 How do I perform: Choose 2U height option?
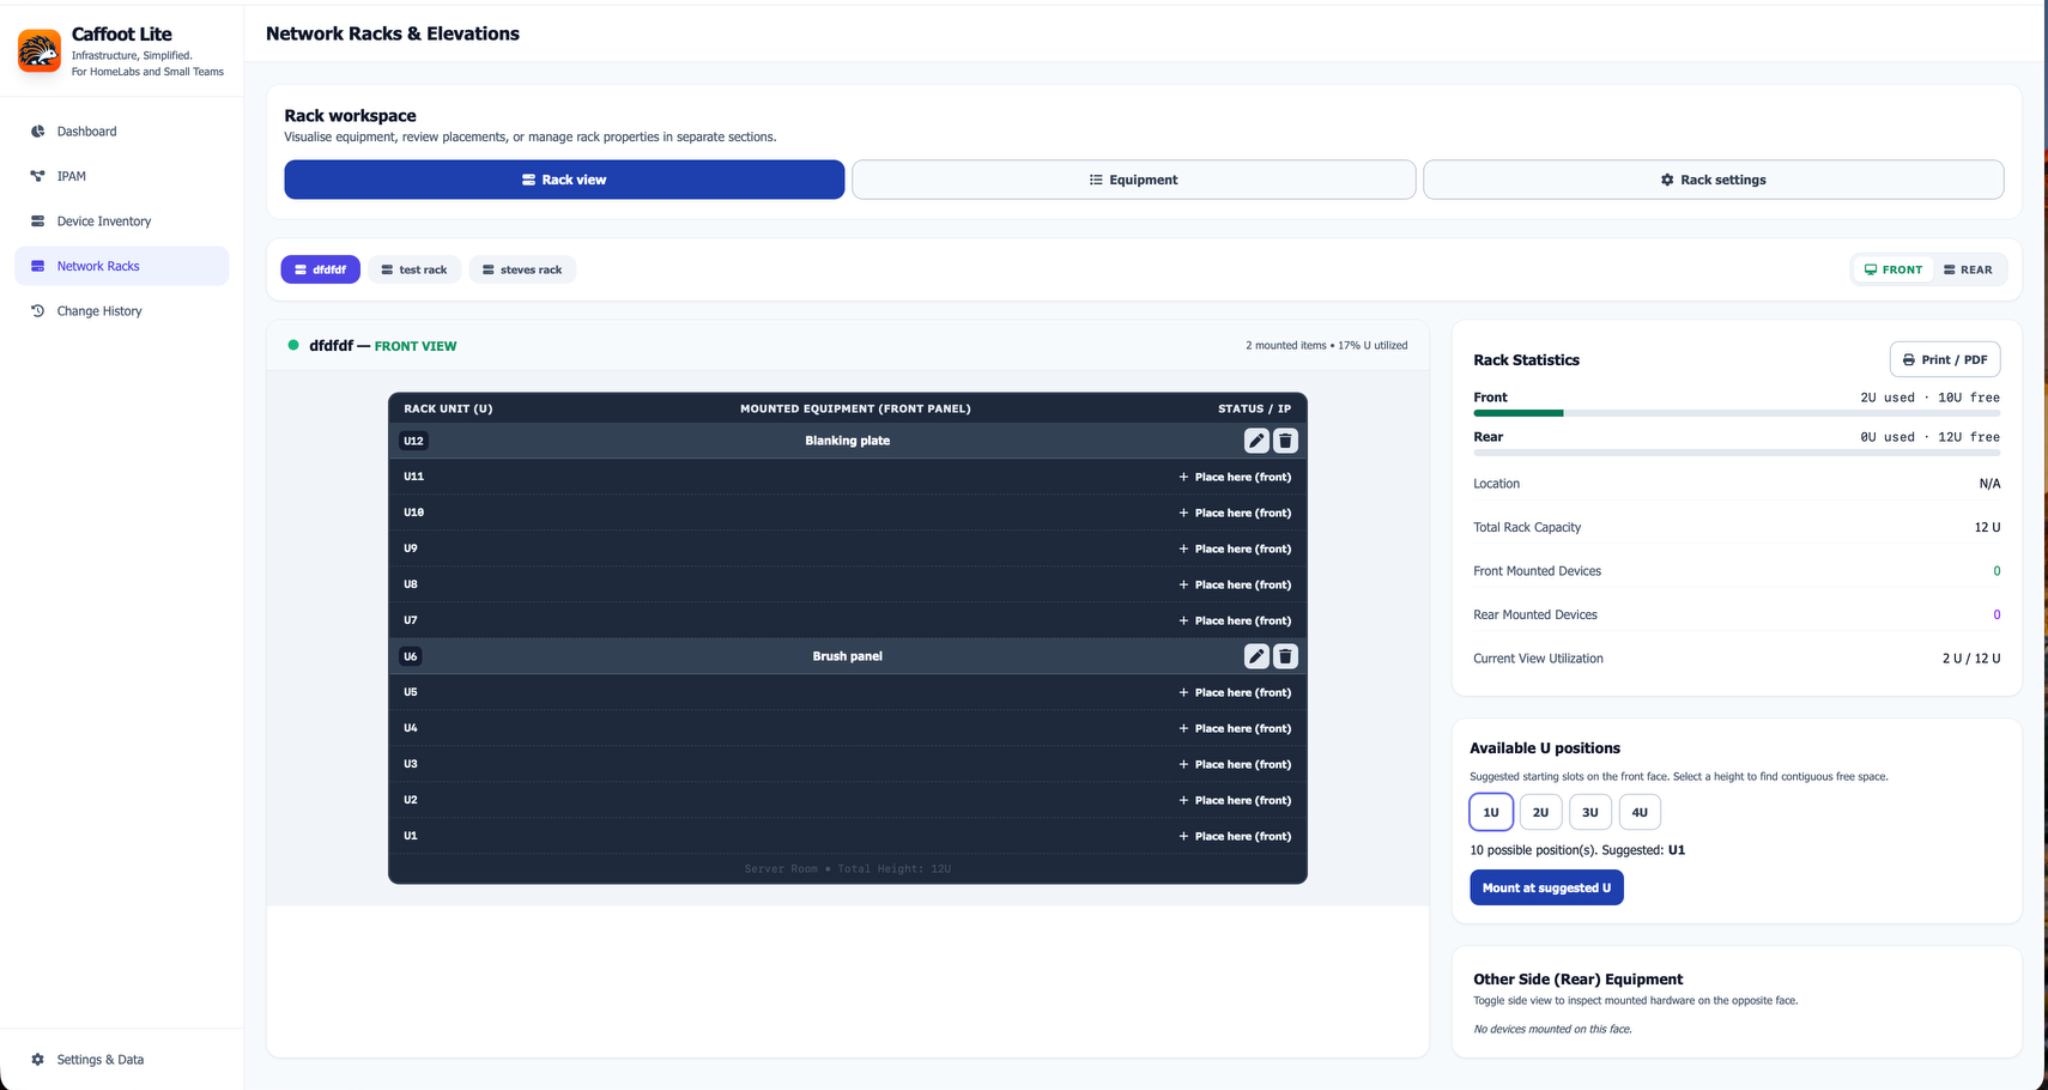pos(1540,812)
